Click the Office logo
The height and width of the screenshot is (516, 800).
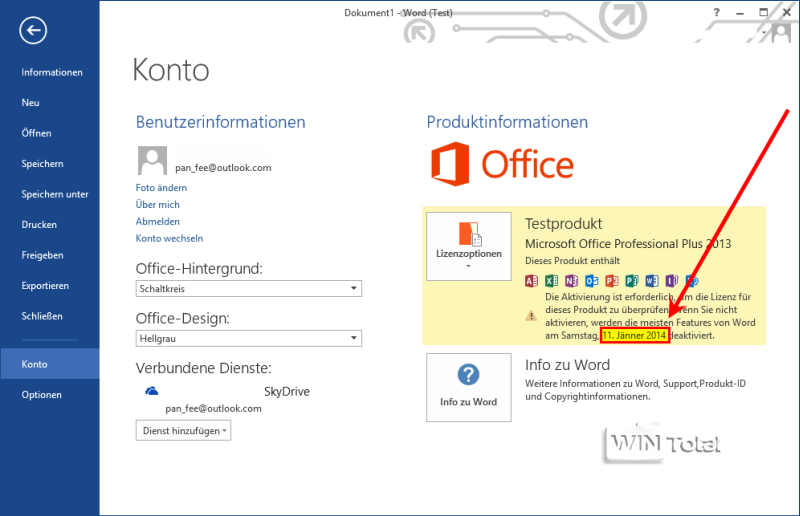point(502,164)
